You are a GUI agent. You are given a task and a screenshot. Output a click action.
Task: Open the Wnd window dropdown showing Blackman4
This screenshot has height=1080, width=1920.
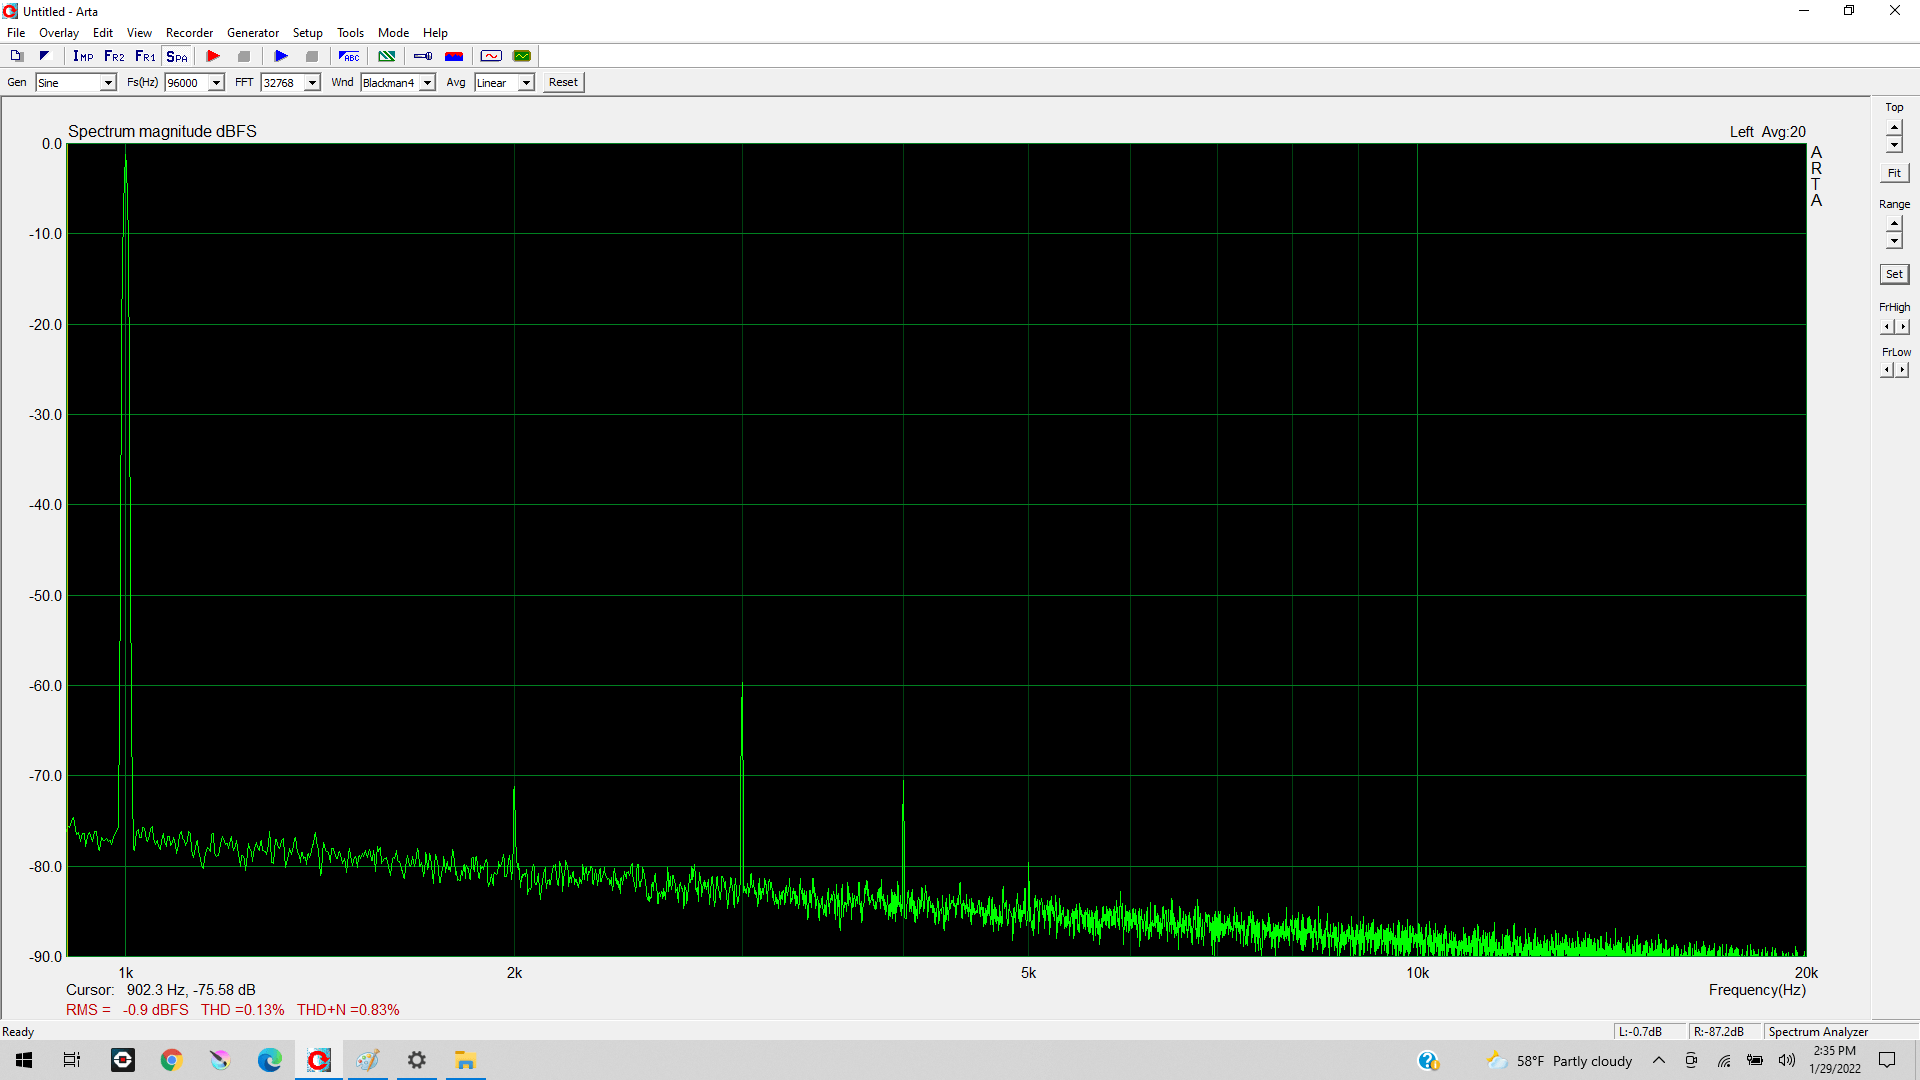tap(398, 83)
